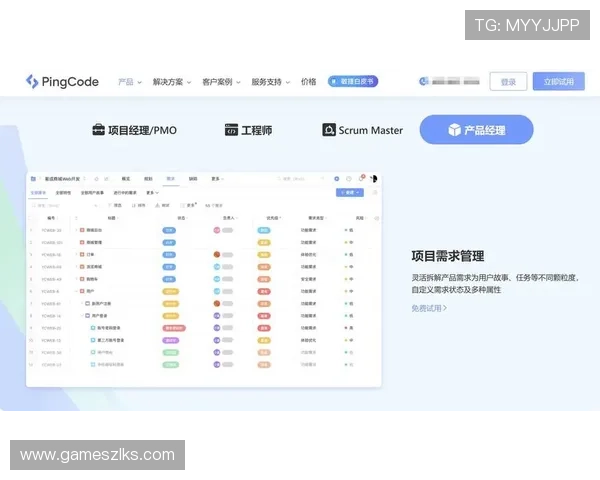Screen dimensions: 600x480
Task: Open the 规划 tab in embedded app
Action: click(148, 179)
